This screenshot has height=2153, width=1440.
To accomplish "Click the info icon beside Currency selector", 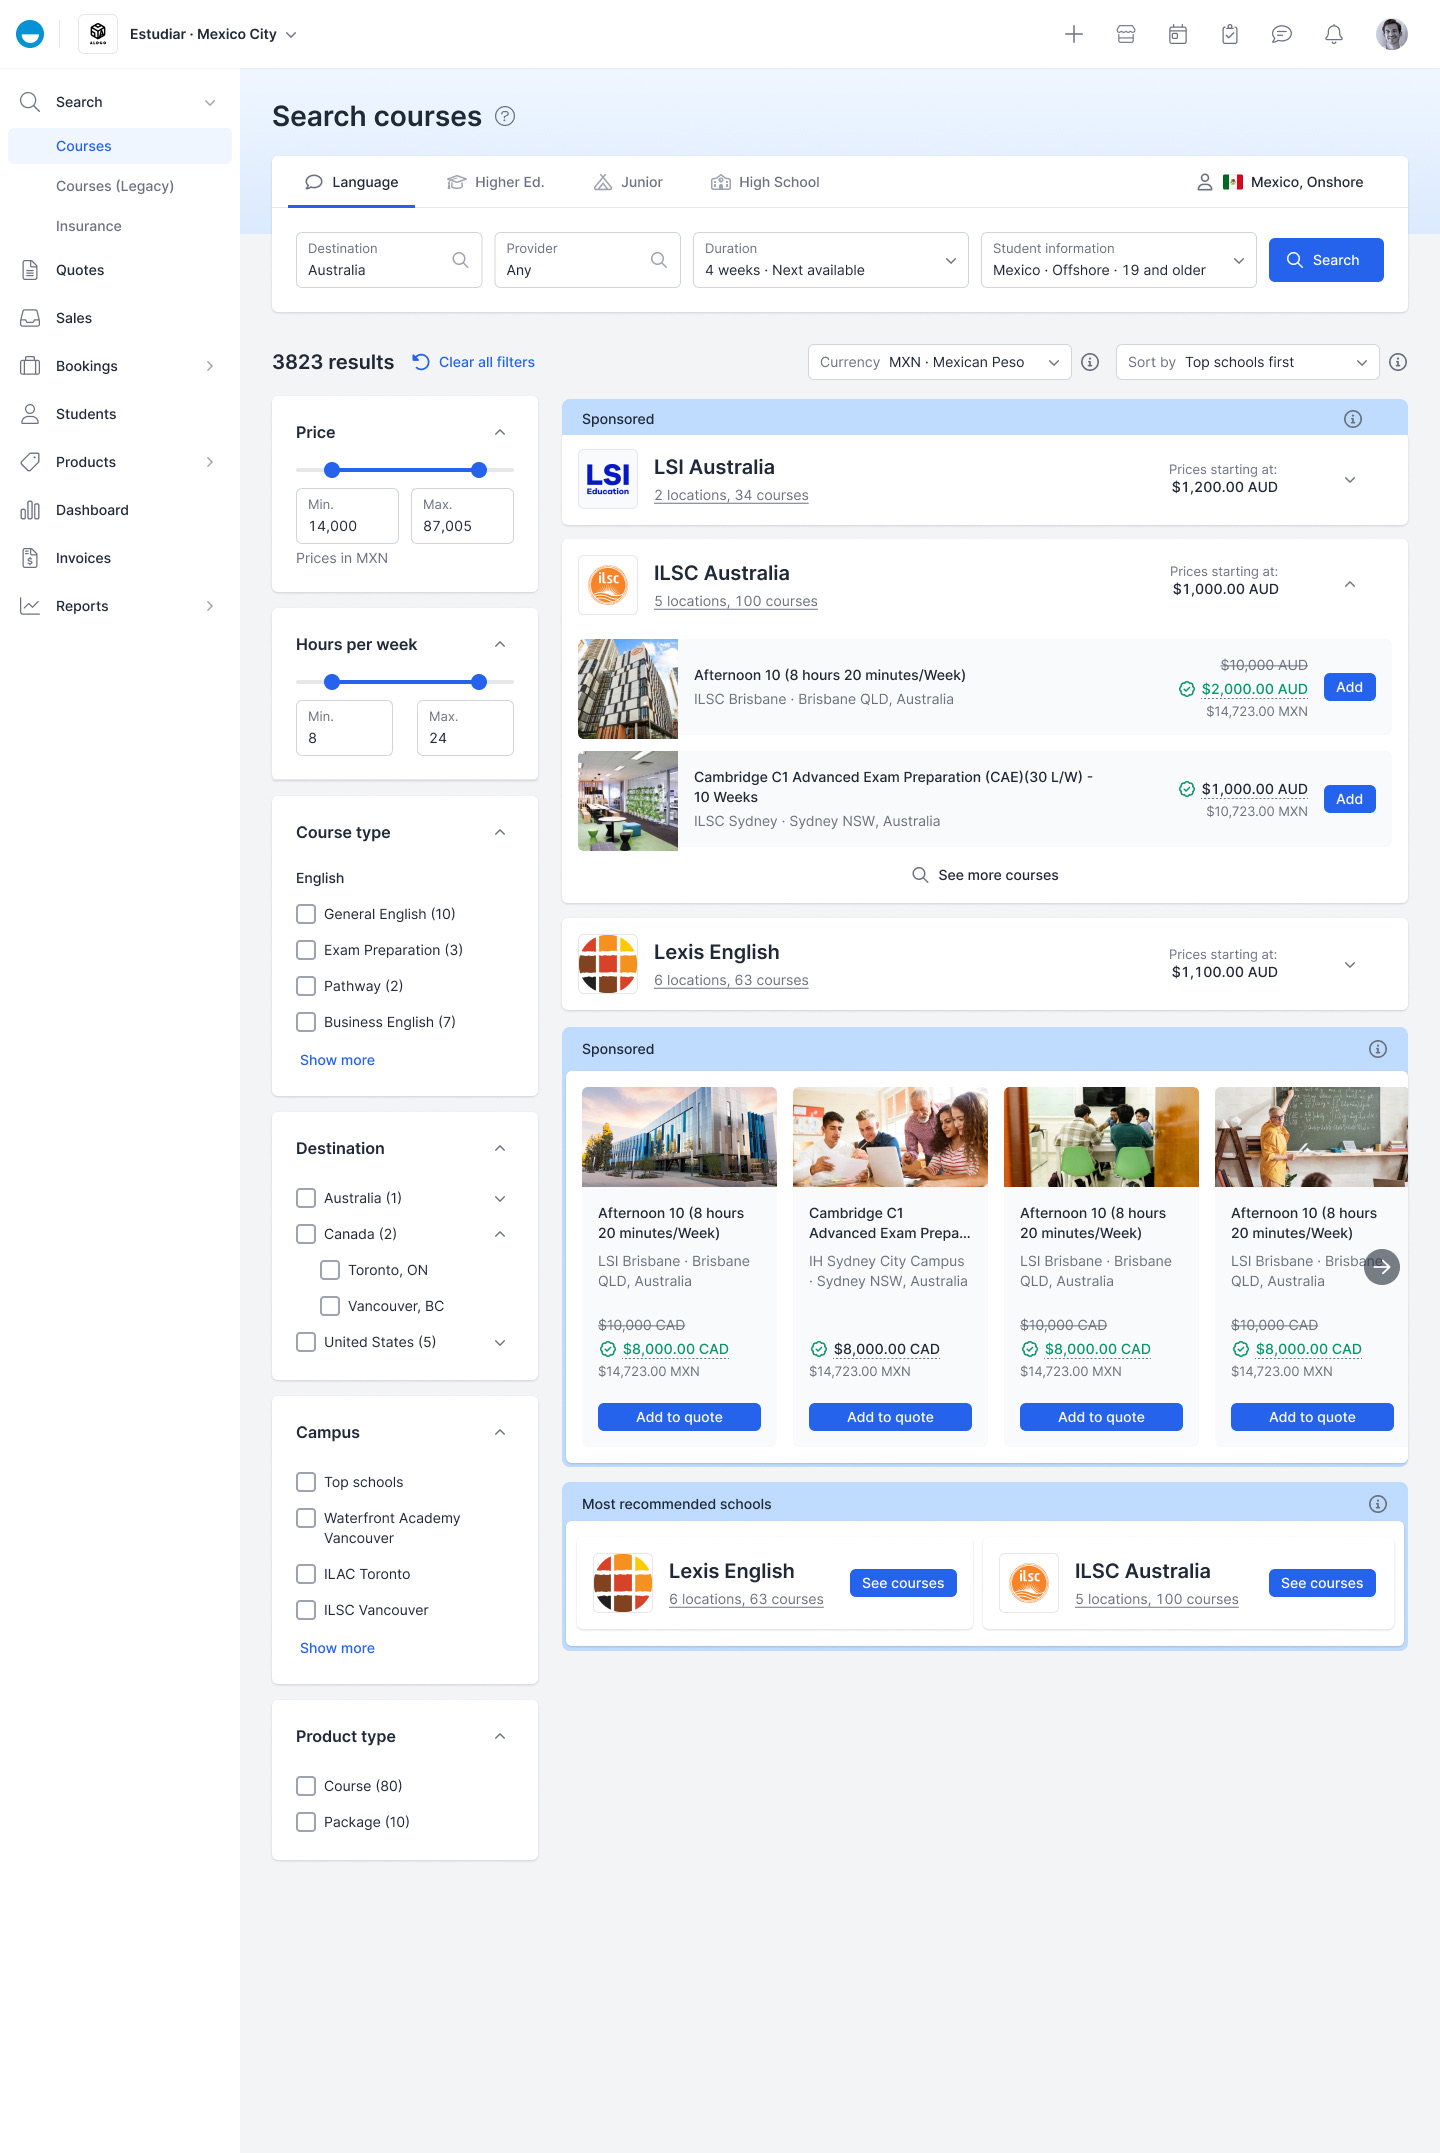I will click(1091, 362).
